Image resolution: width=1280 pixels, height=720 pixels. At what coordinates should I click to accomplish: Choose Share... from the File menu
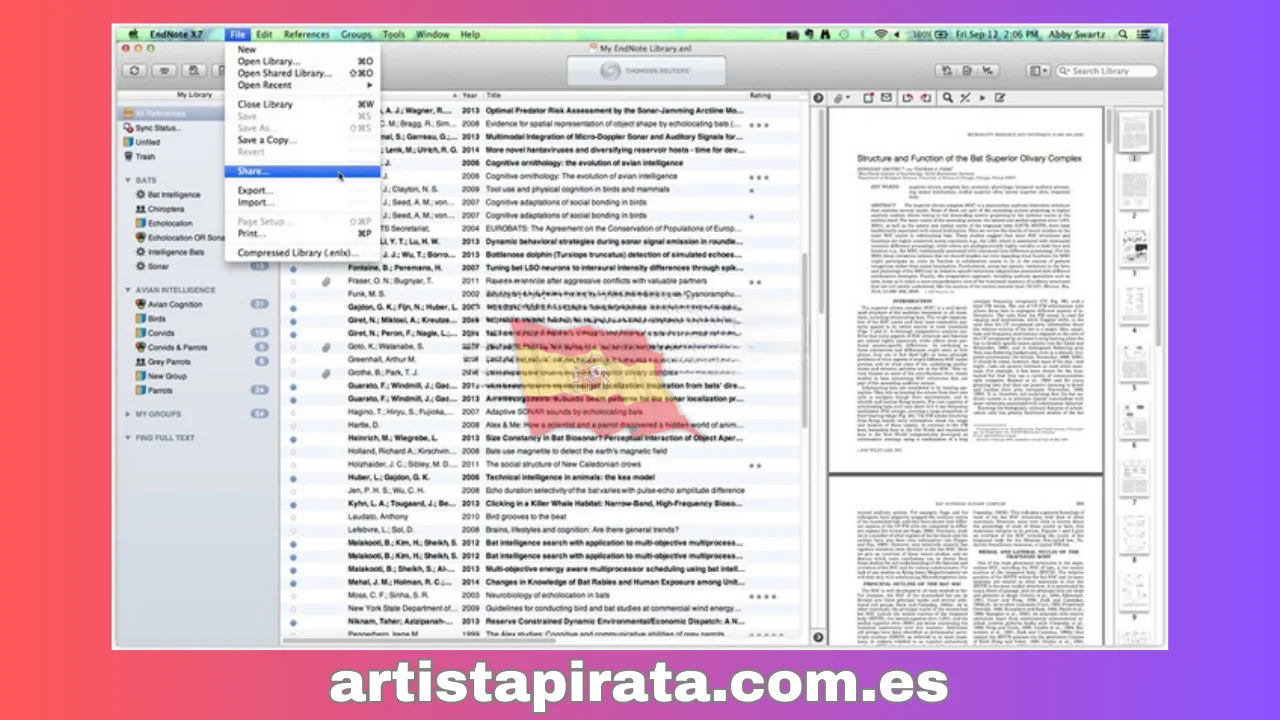pyautogui.click(x=302, y=171)
